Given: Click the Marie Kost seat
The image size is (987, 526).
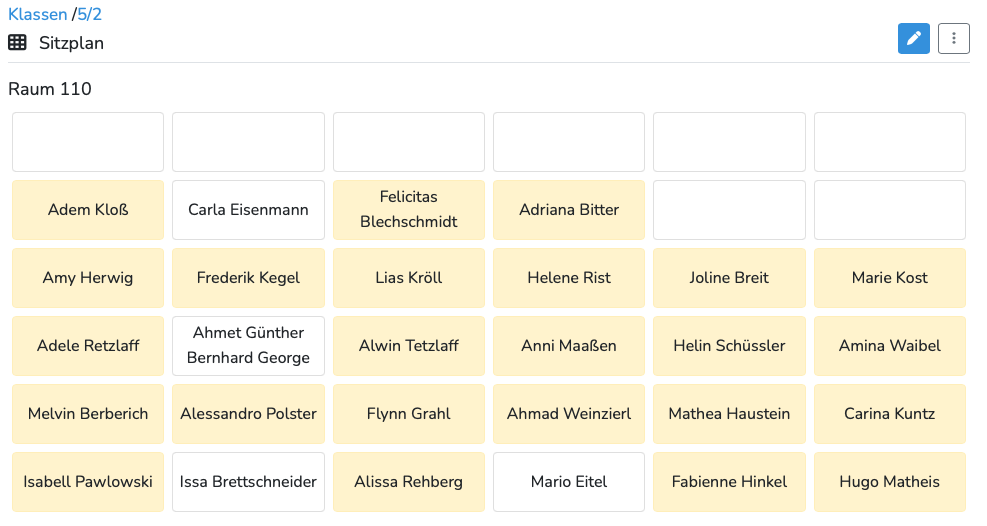Looking at the screenshot, I should 889,277.
